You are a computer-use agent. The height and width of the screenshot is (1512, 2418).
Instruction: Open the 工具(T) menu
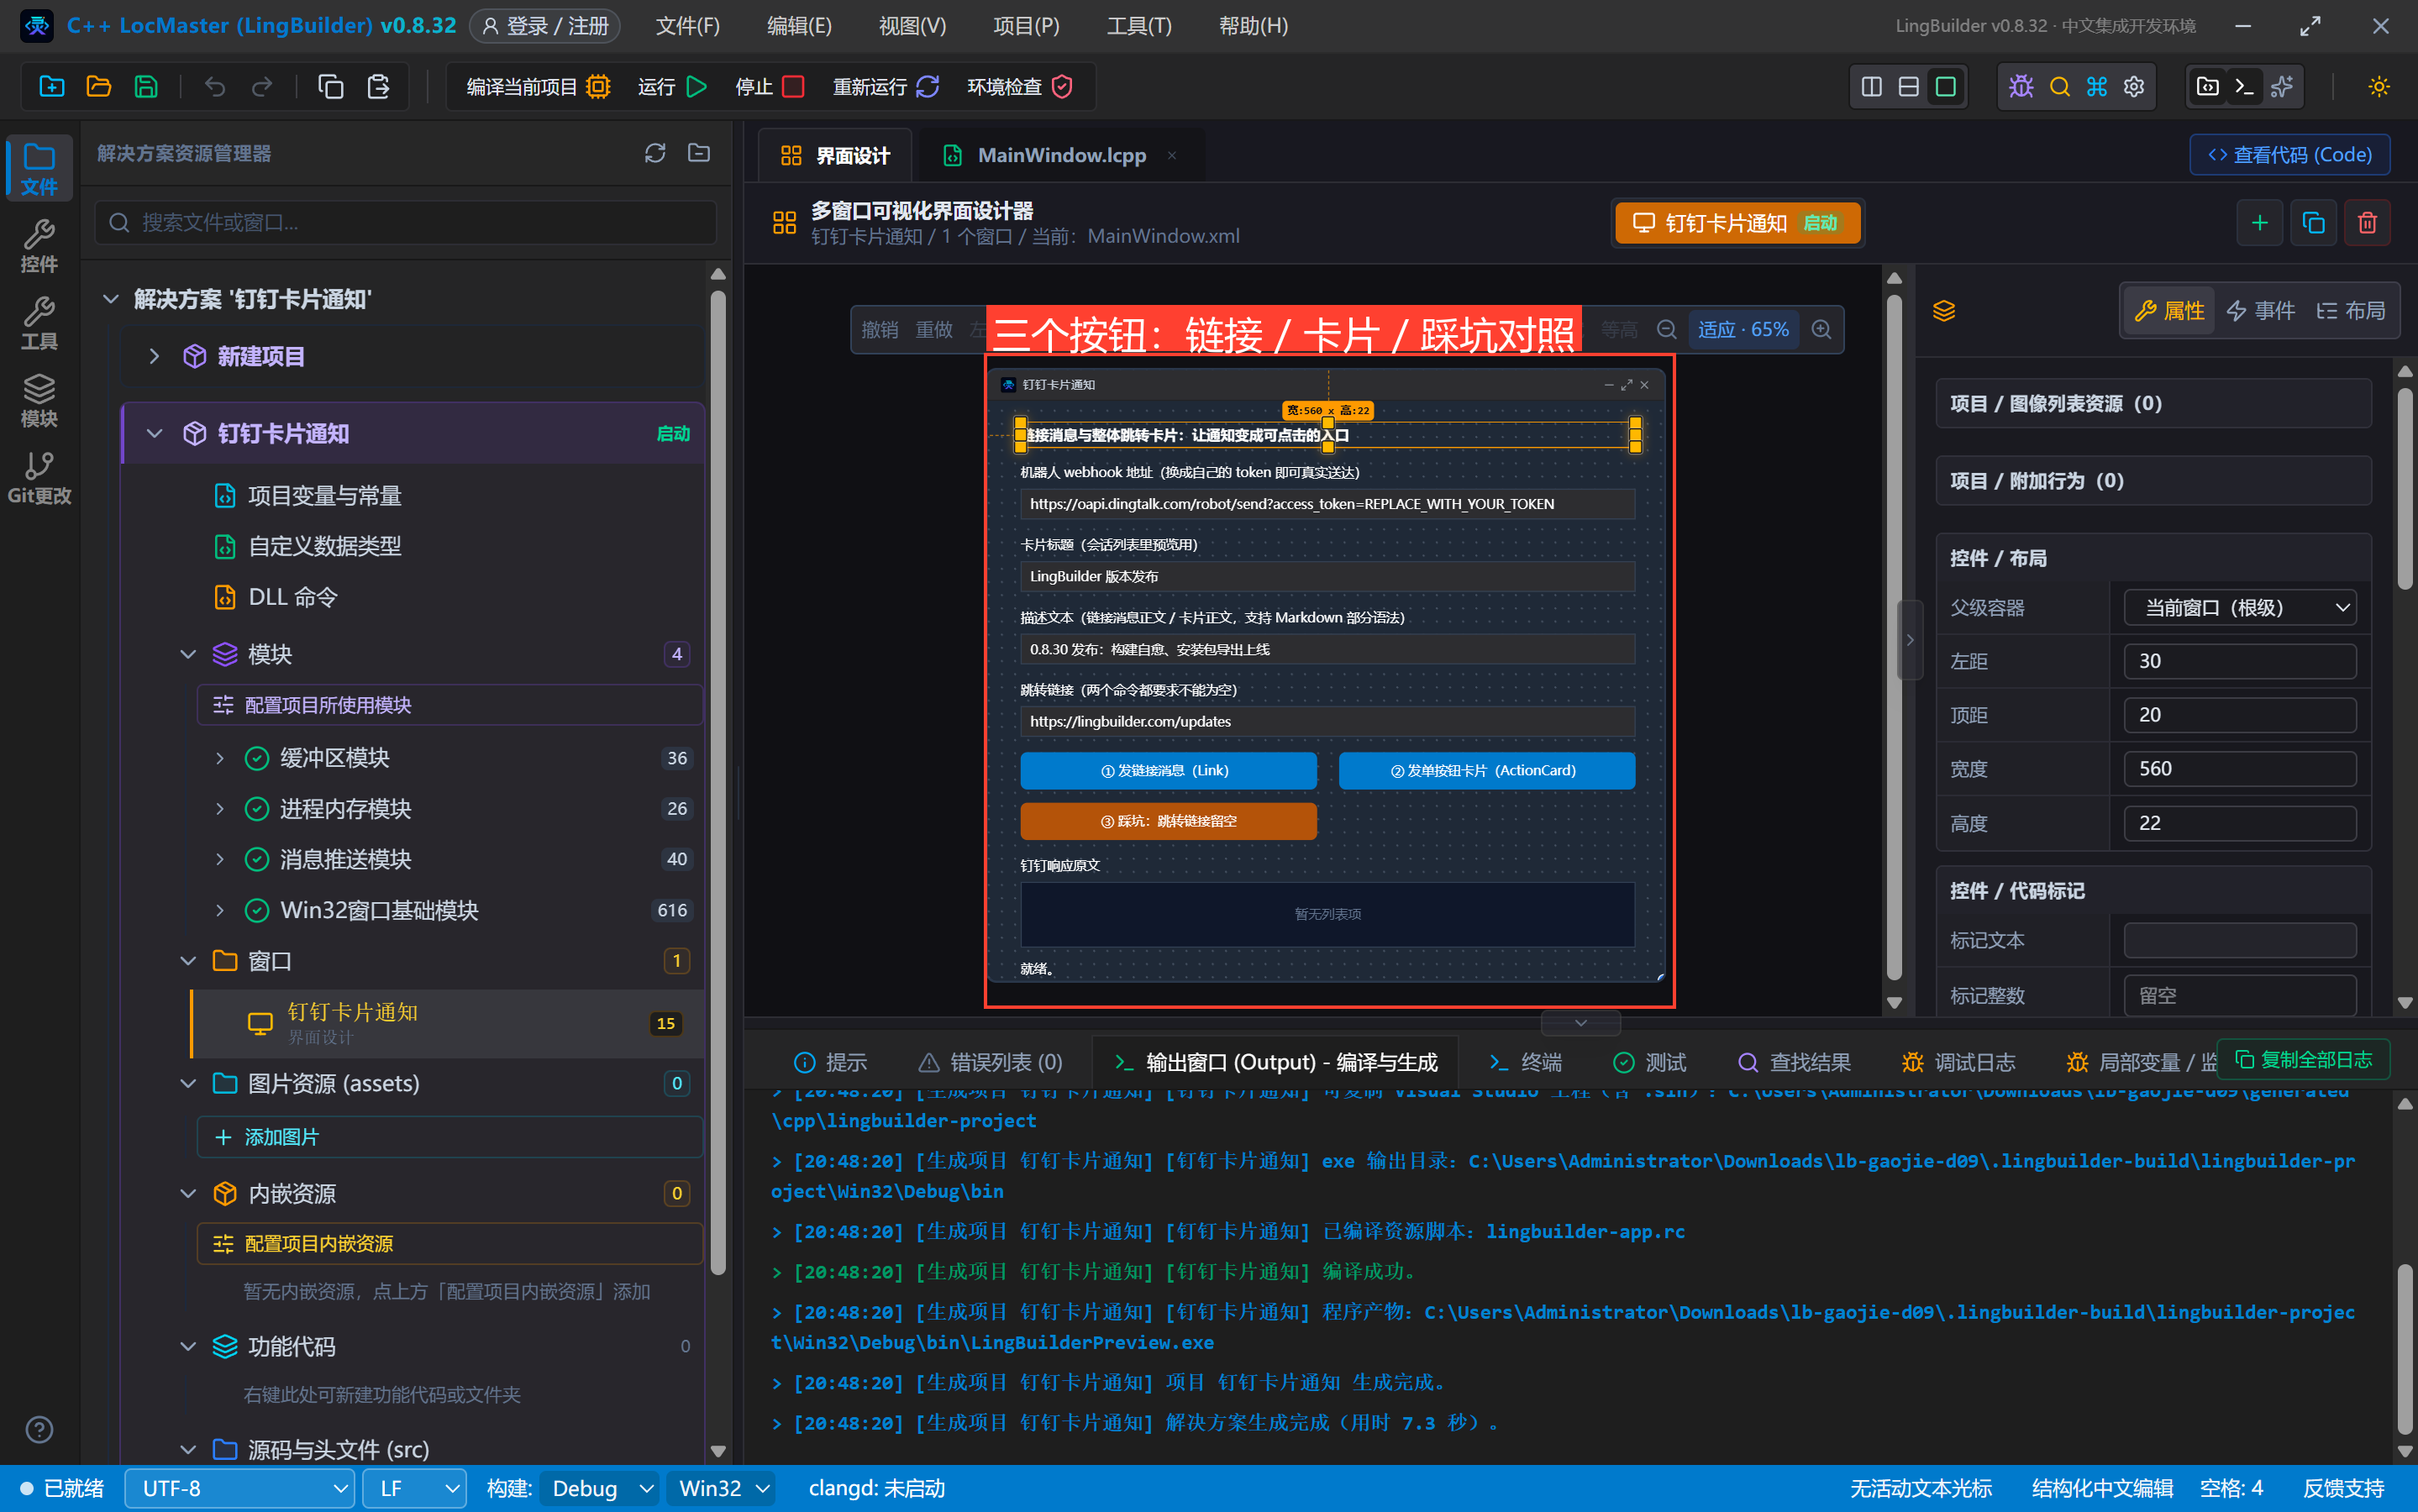pos(1139,26)
